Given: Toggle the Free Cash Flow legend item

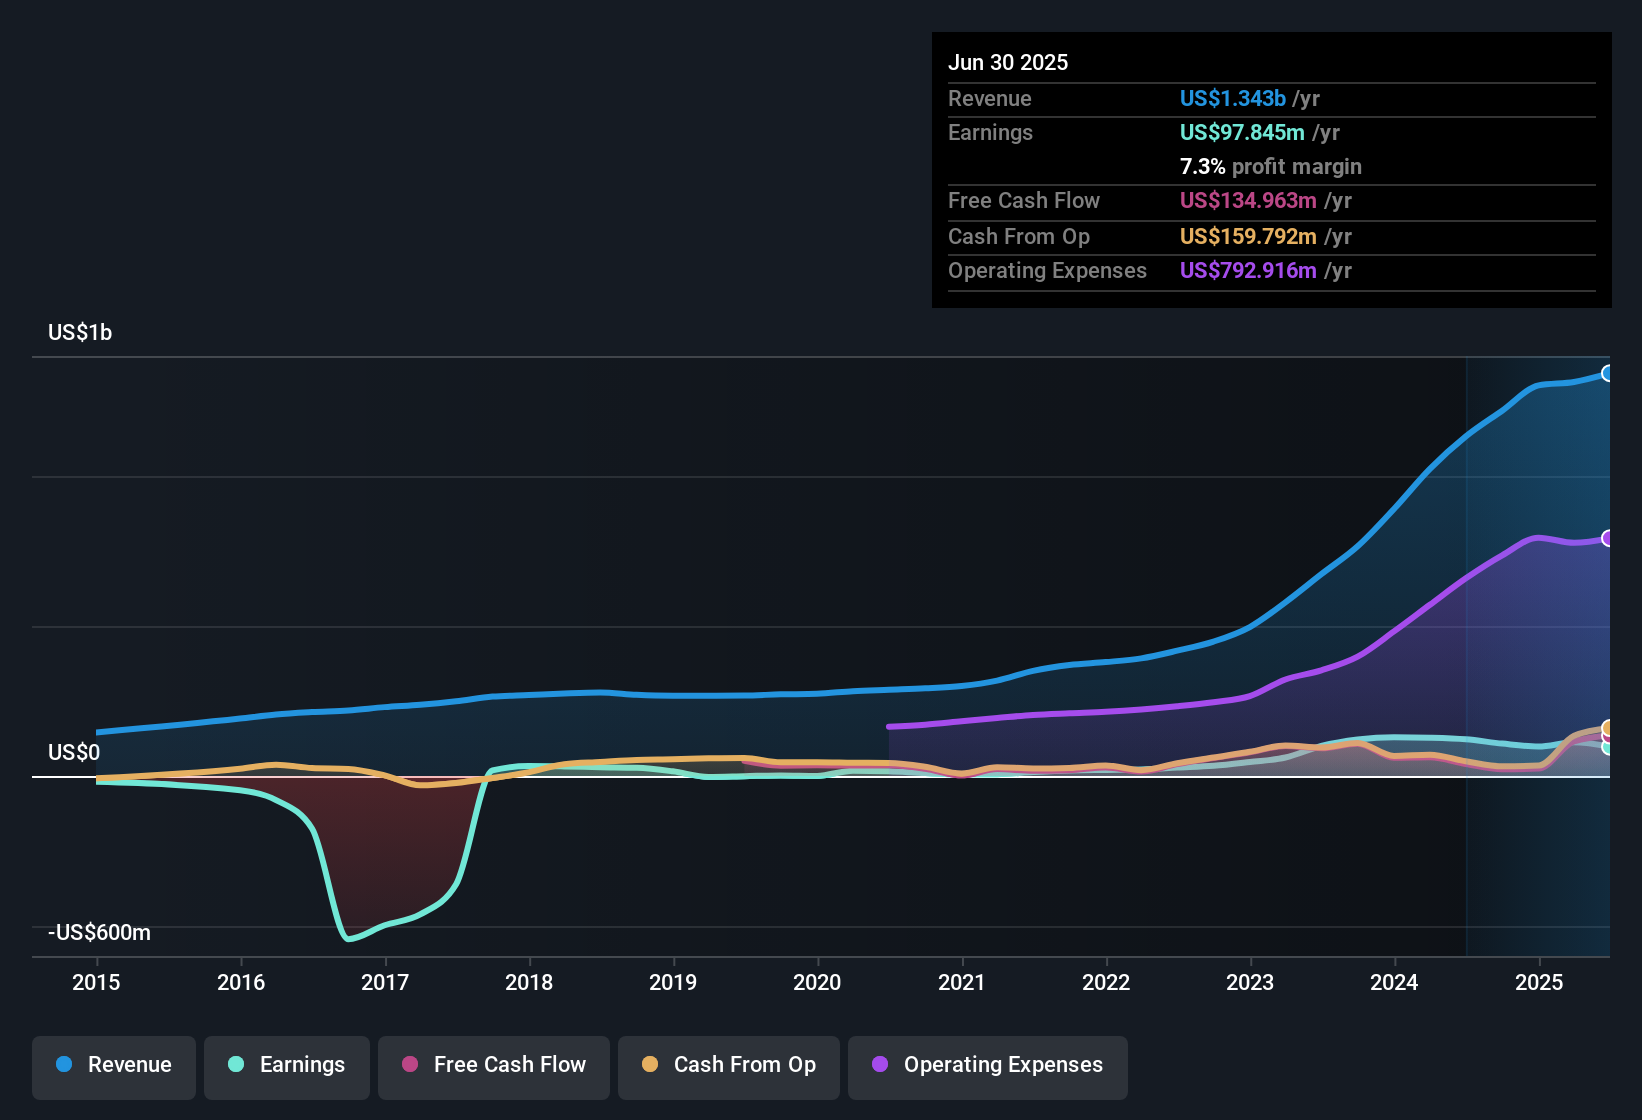Looking at the screenshot, I should (494, 1067).
